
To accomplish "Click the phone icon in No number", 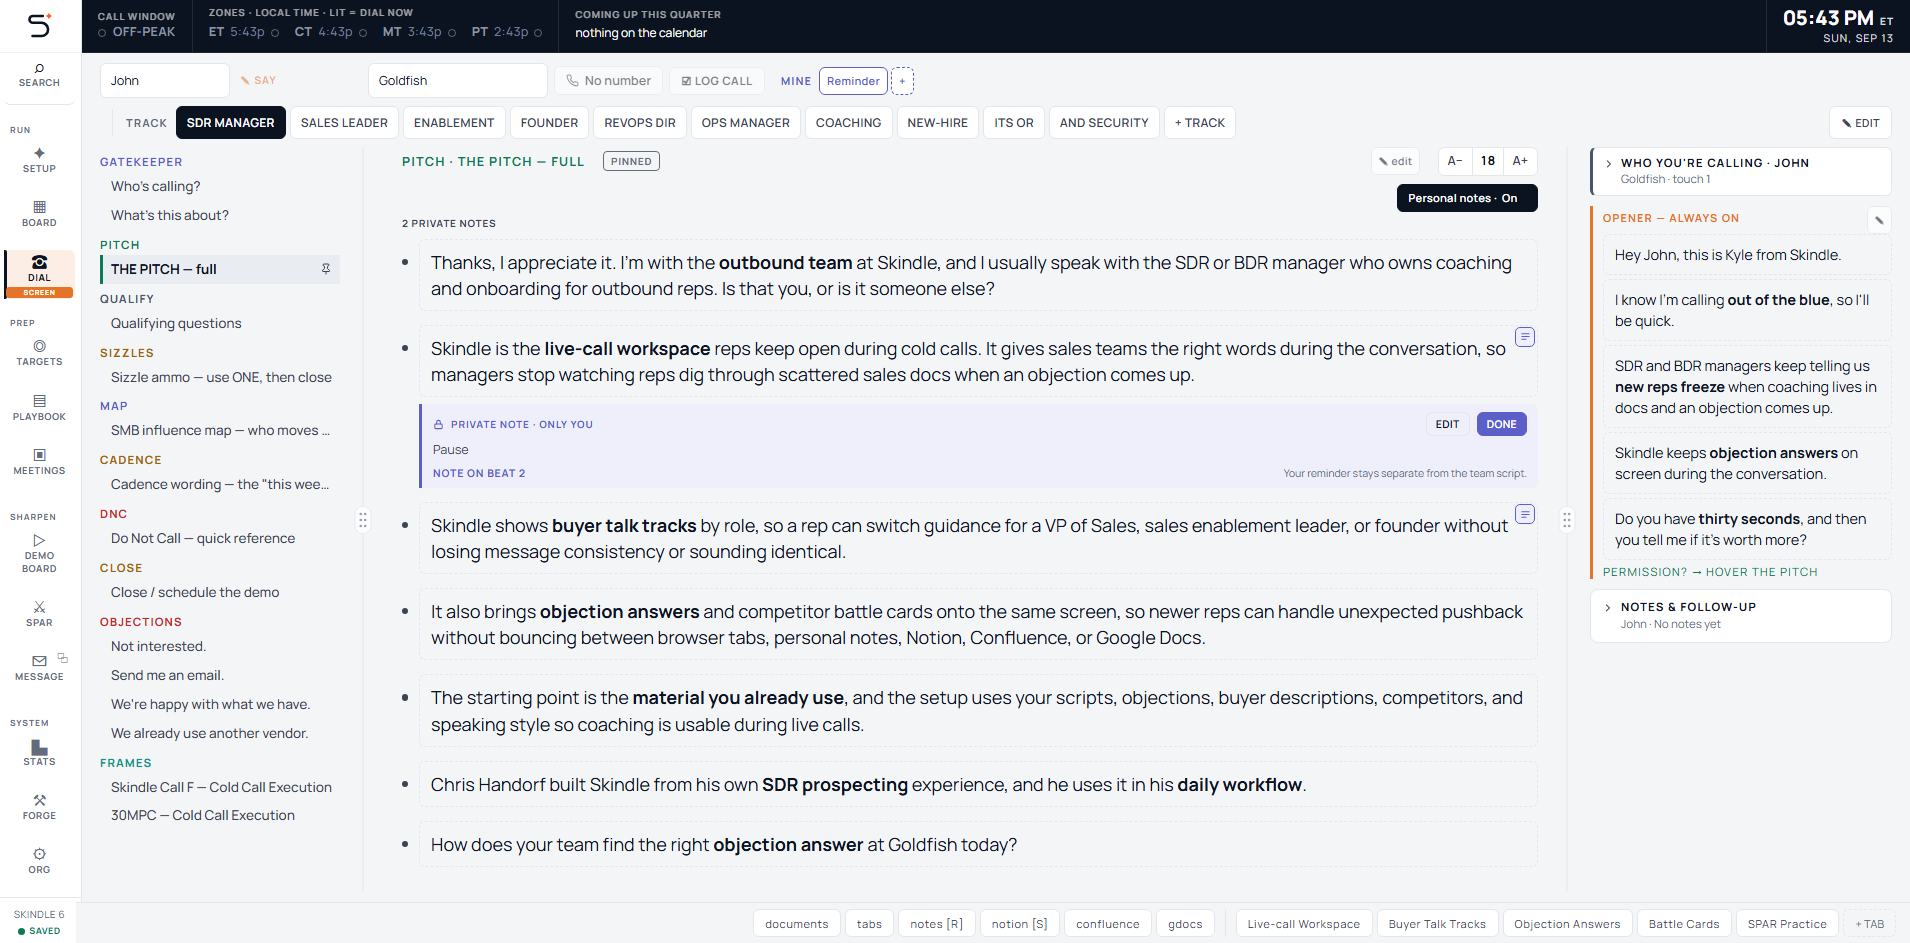I will tap(573, 81).
